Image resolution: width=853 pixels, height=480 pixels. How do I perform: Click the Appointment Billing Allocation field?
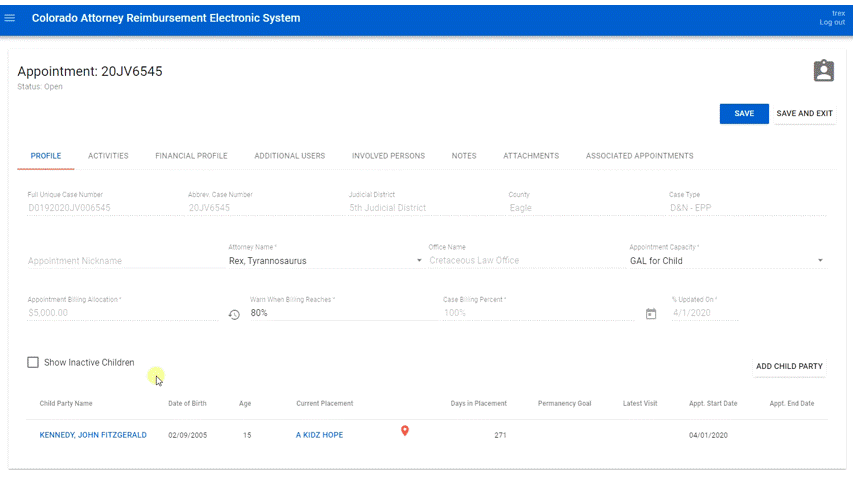[123, 313]
